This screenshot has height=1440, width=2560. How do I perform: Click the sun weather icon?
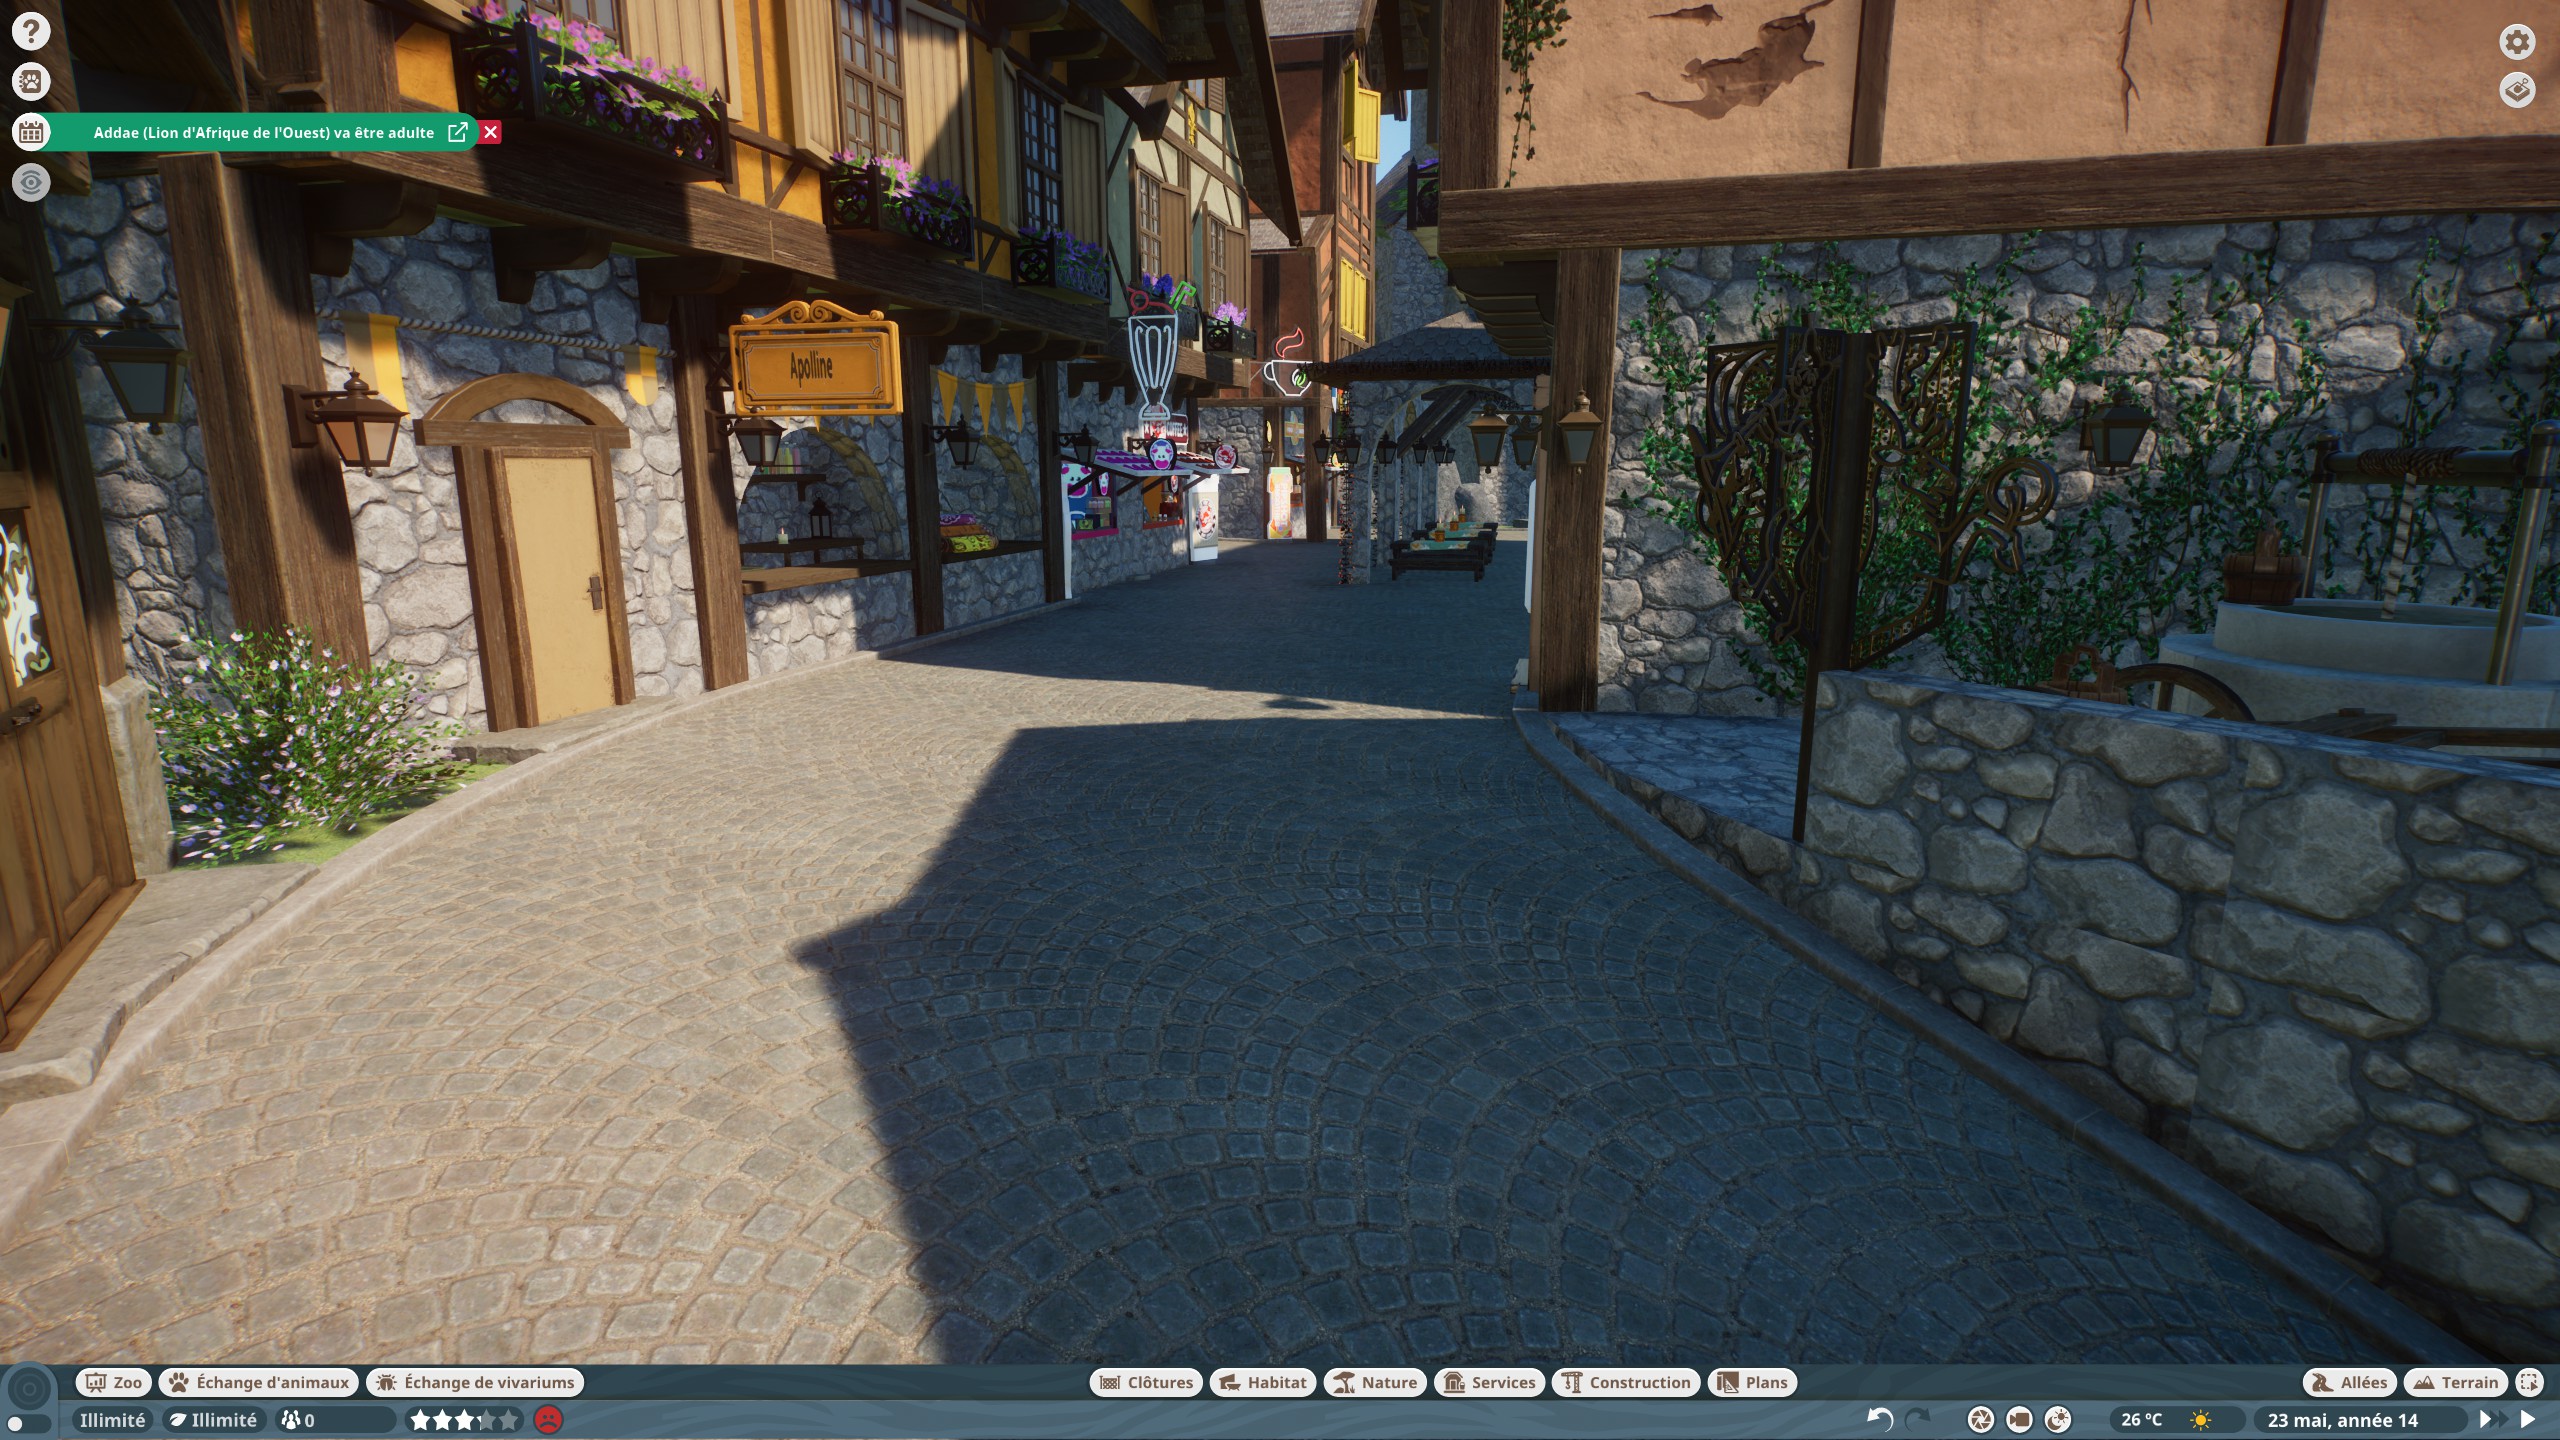click(x=2201, y=1419)
